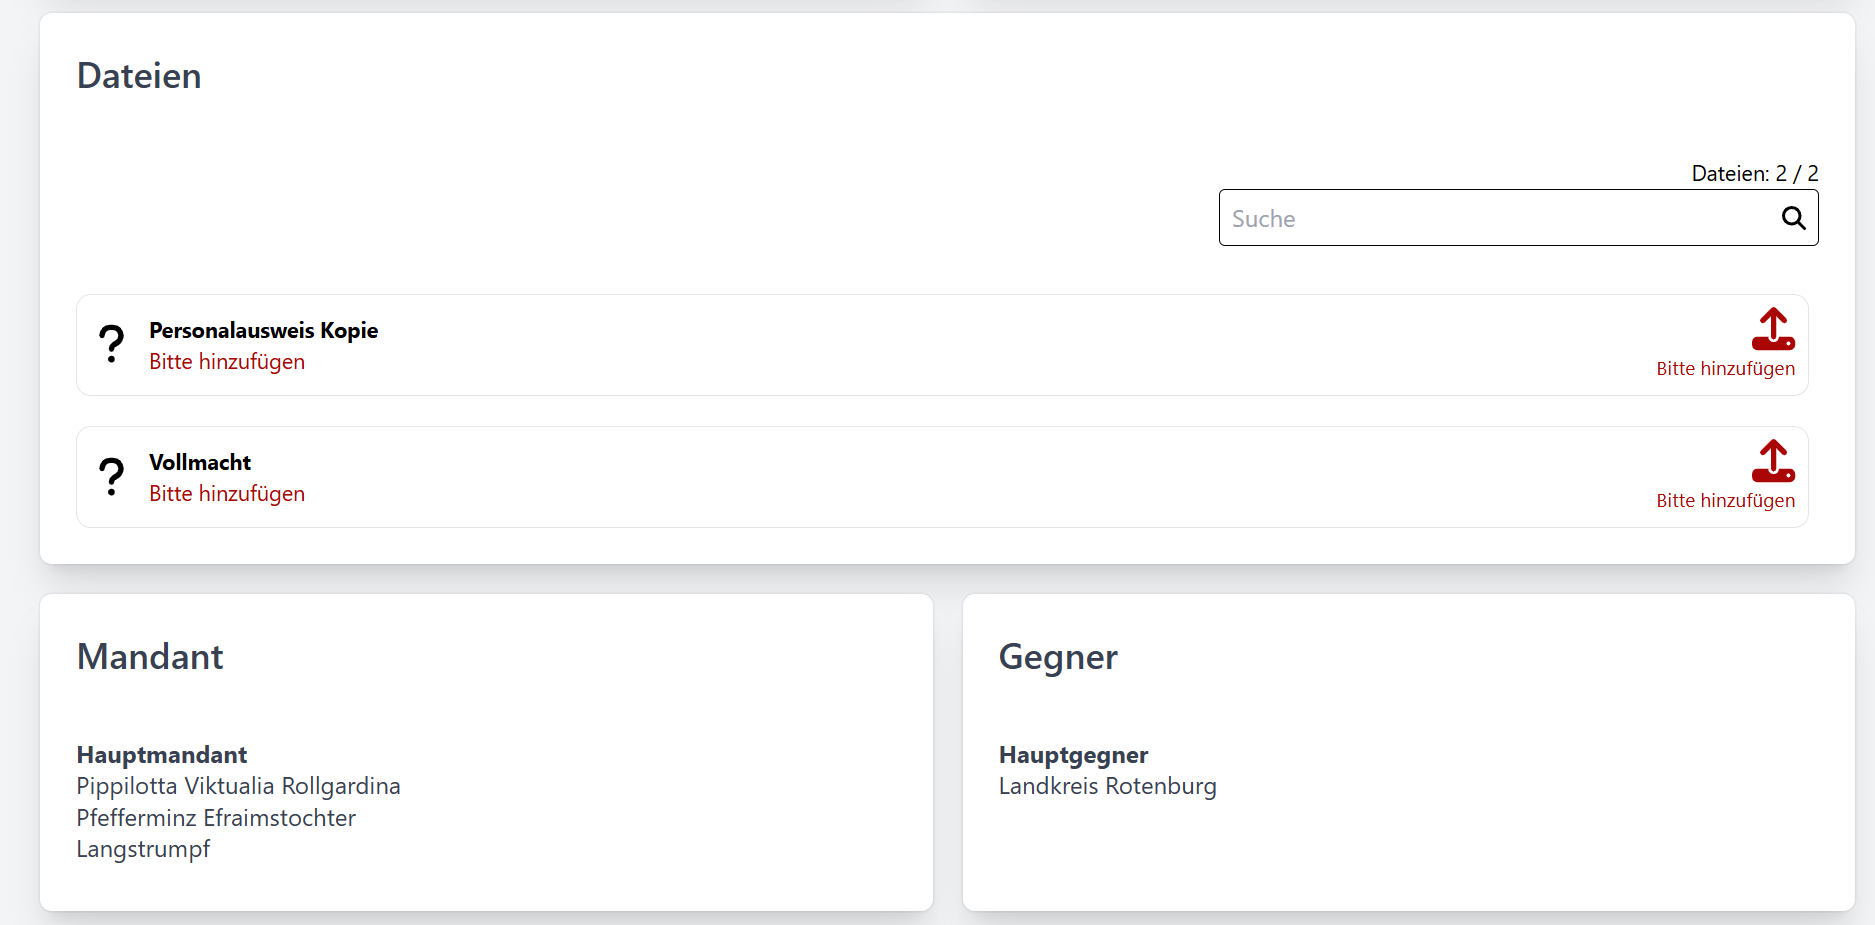Image resolution: width=1875 pixels, height=925 pixels.
Task: Open the Vollmacht file entry title
Action: click(200, 462)
